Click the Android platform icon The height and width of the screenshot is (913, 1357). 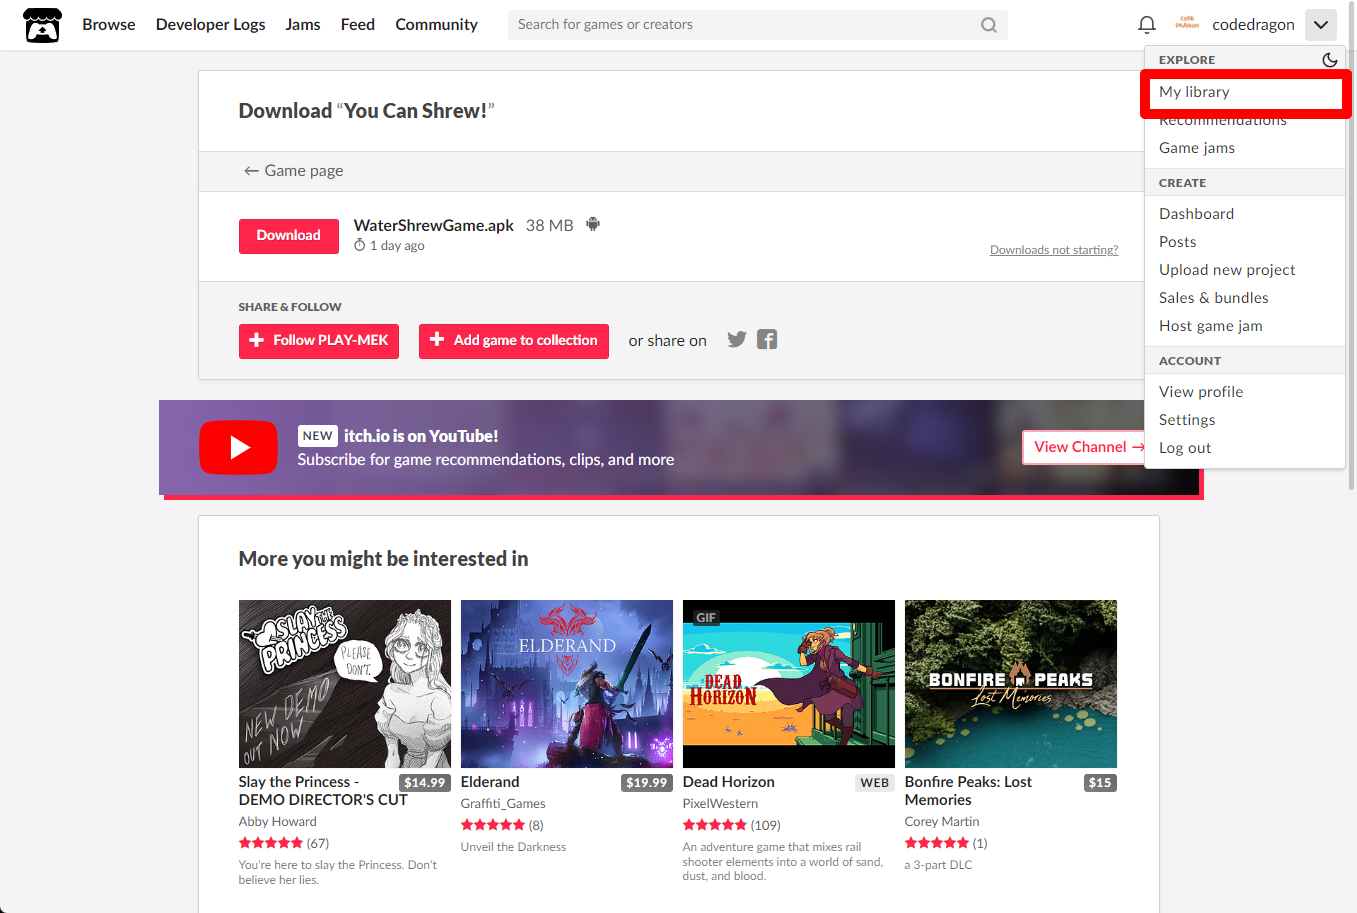(x=593, y=224)
